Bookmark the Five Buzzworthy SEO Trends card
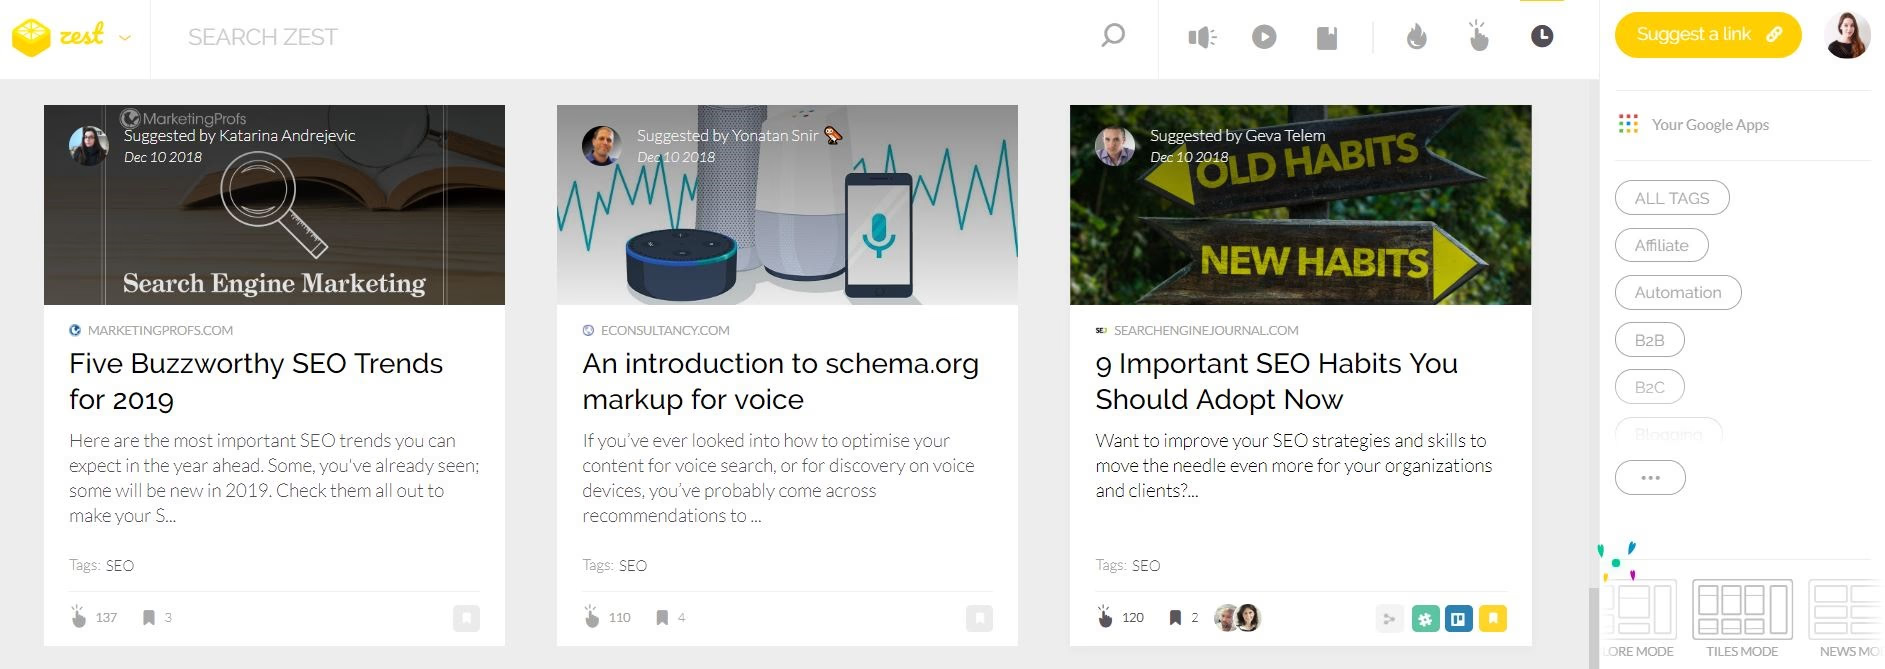The width and height of the screenshot is (1885, 669). click(x=466, y=619)
